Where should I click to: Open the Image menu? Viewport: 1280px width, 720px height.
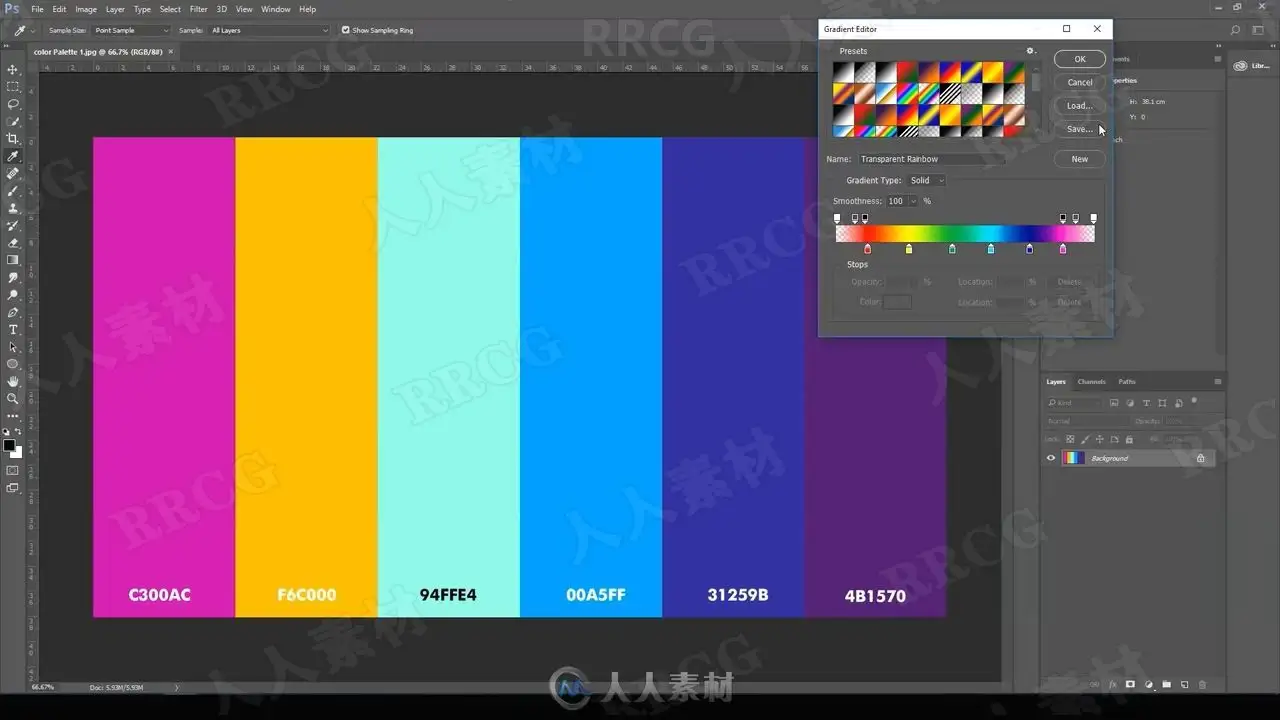86,9
